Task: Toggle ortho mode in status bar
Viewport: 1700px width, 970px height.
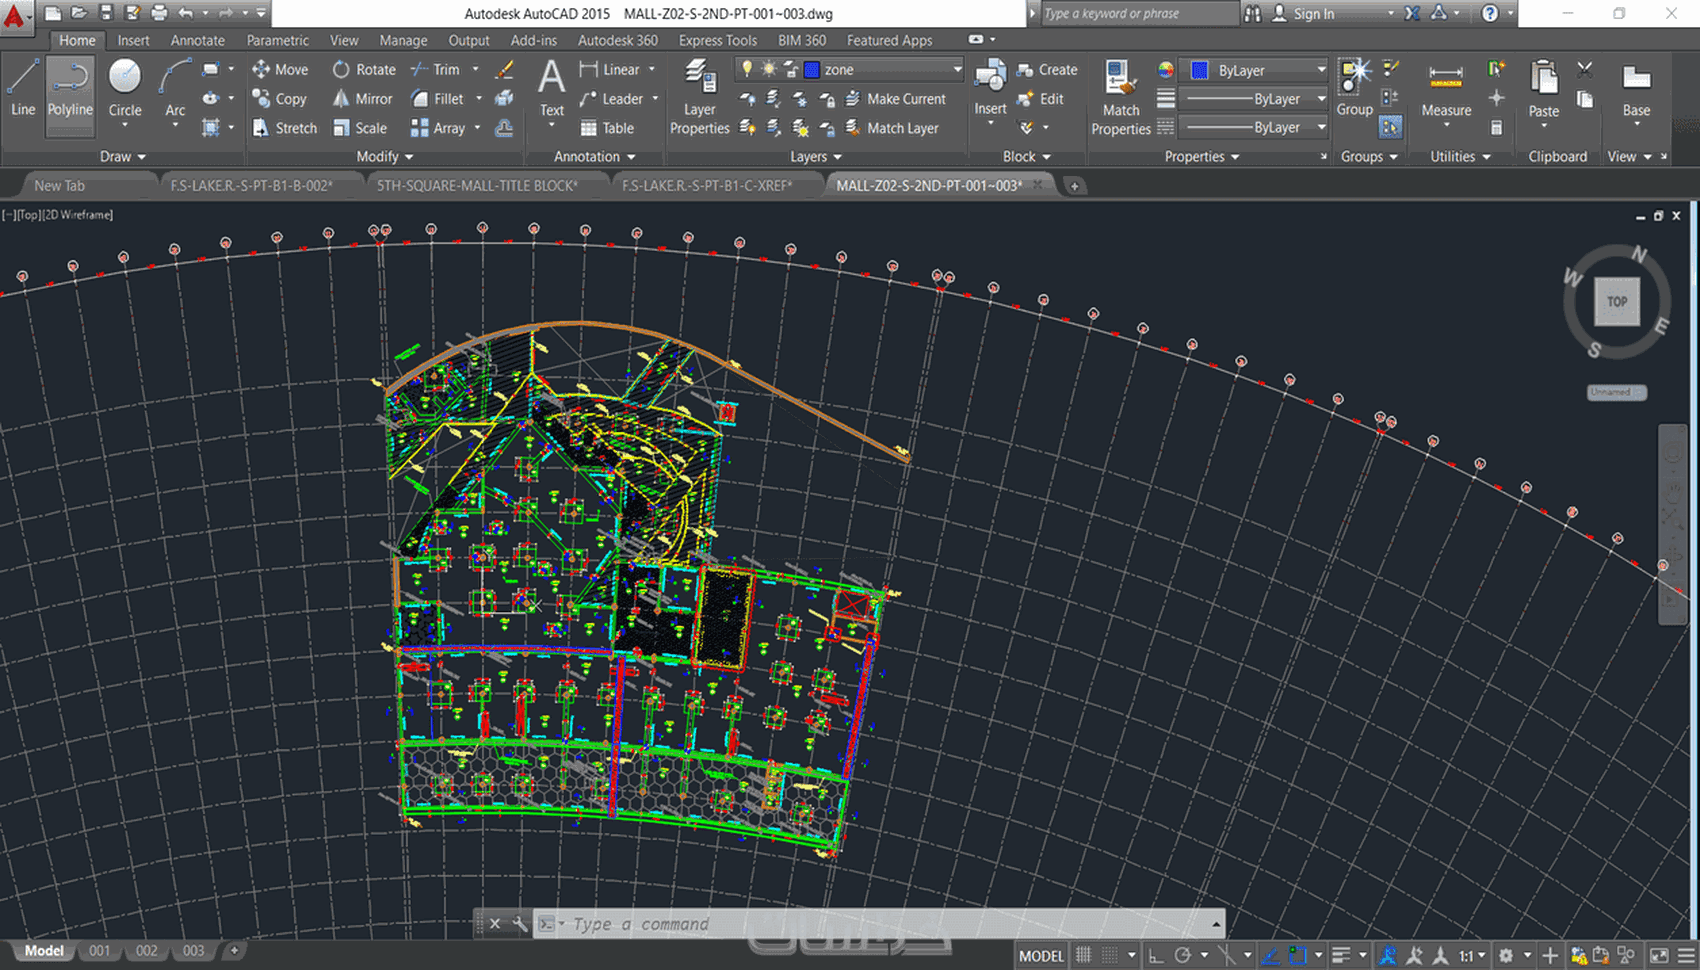Action: (1156, 955)
